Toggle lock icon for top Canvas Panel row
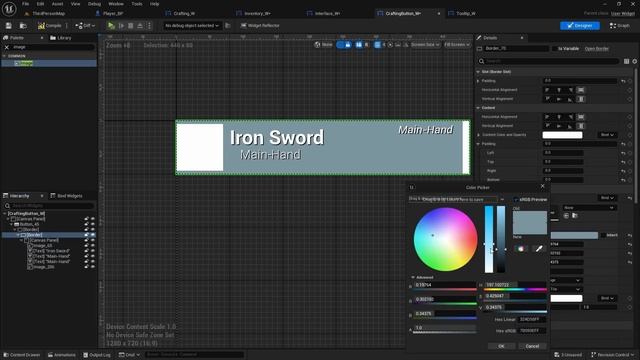Screen dimensions: 640x360 click(x=87, y=219)
